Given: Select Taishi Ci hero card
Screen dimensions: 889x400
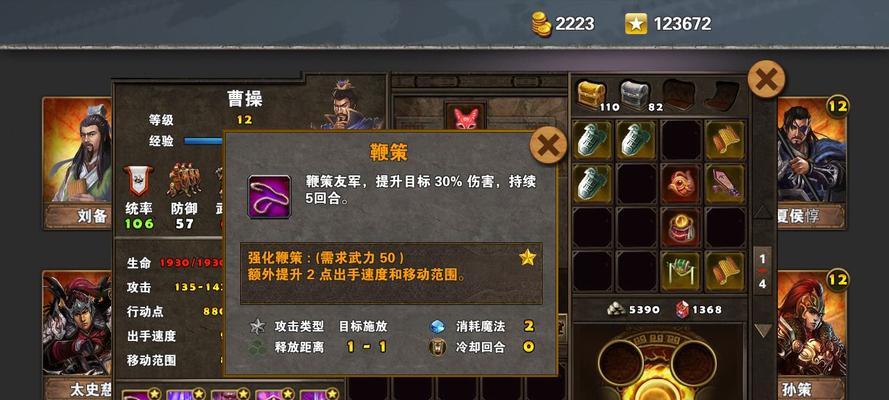Looking at the screenshot, I should pos(77,335).
